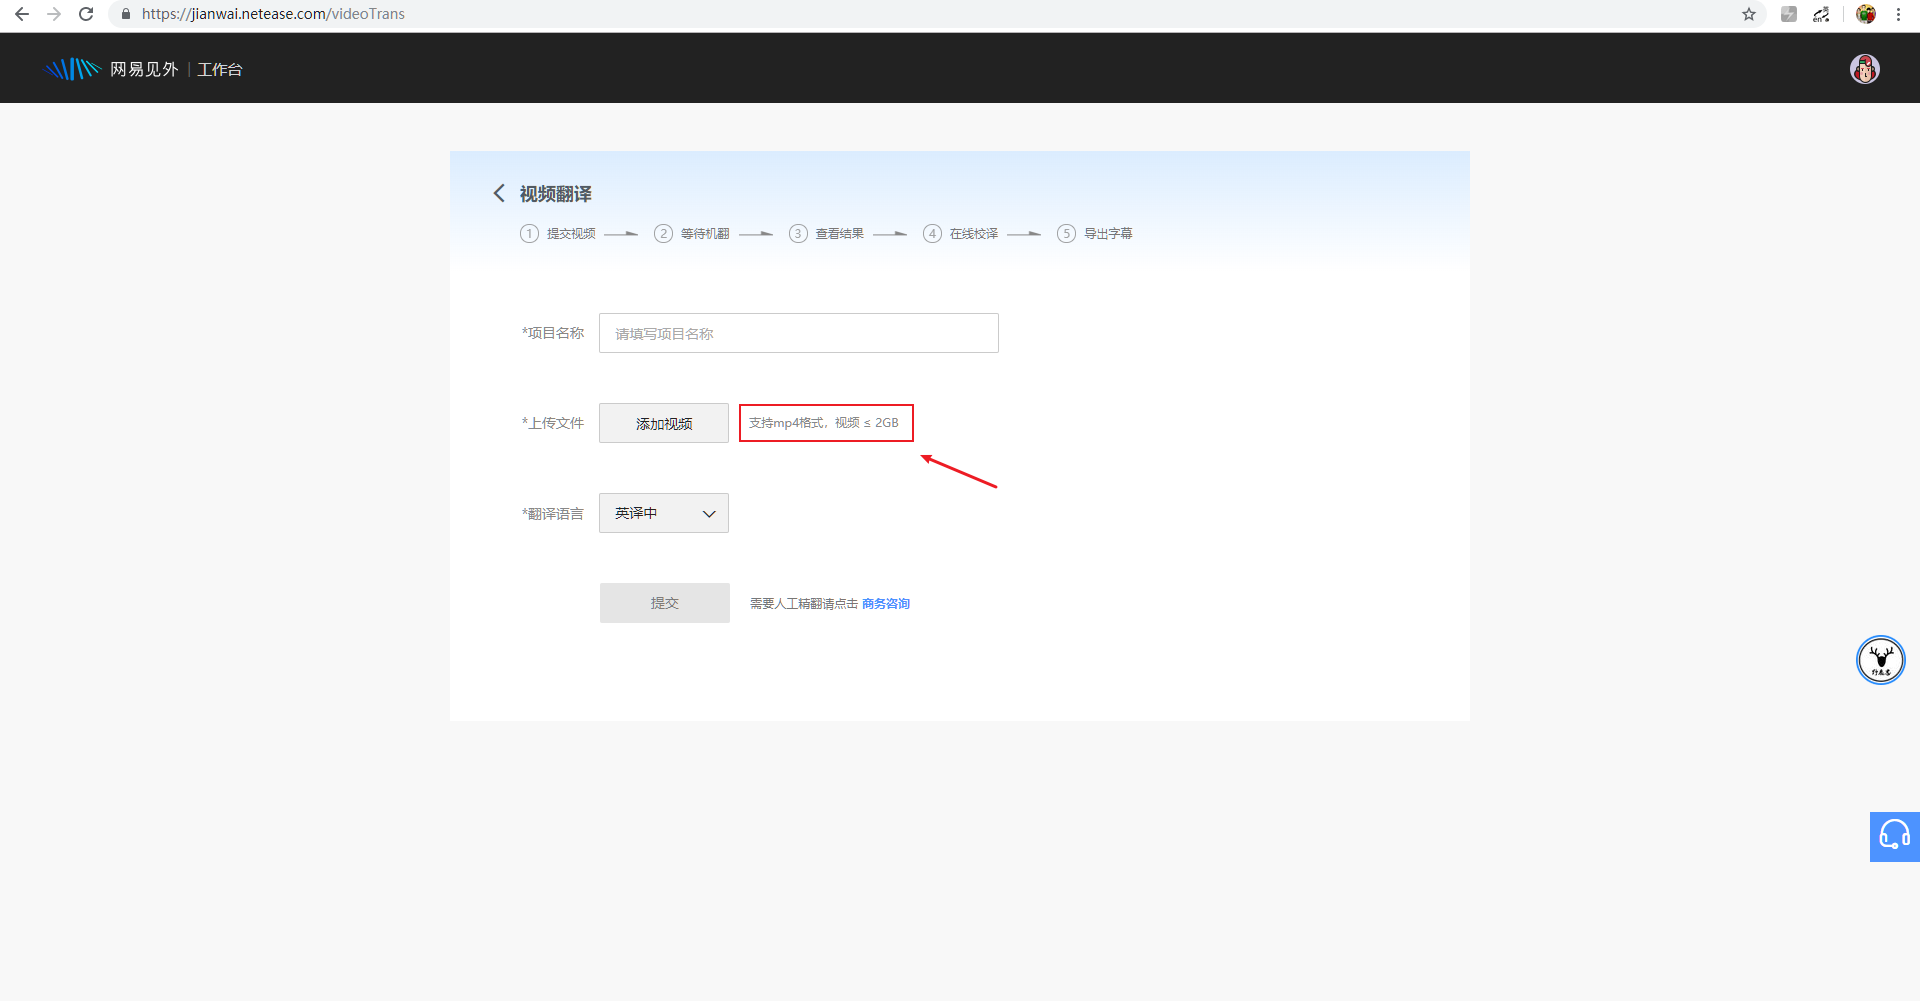The image size is (1920, 1001).
Task: Bookmark page with the star icon
Action: (1749, 14)
